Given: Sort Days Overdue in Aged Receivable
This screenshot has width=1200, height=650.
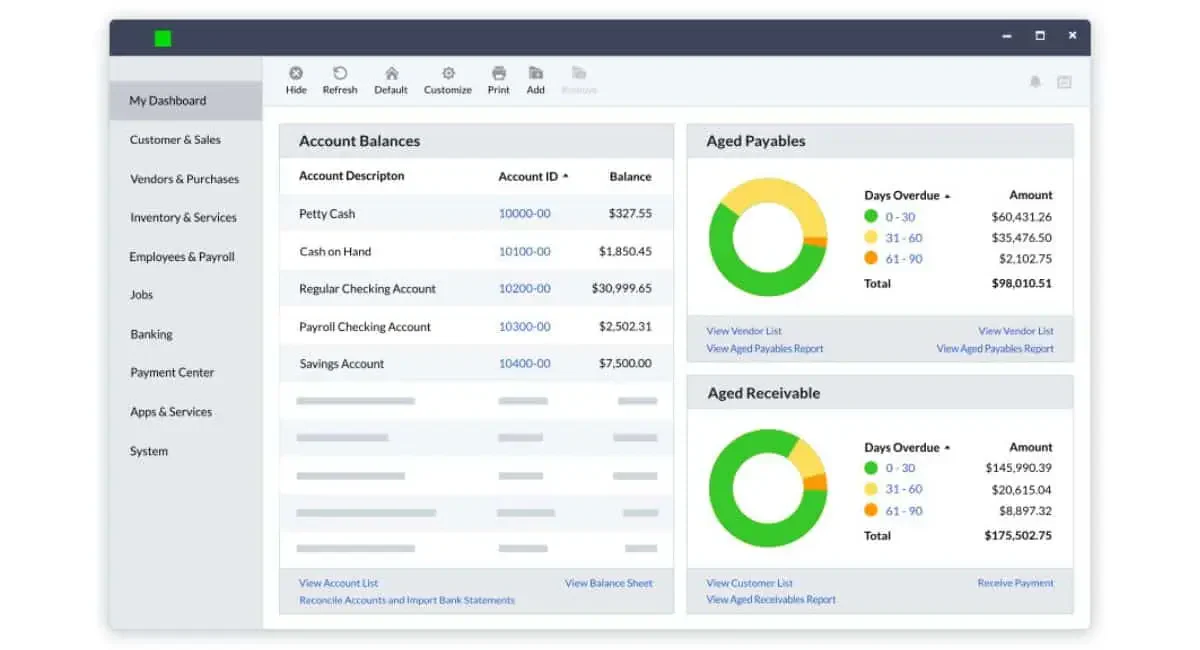Looking at the screenshot, I should (947, 448).
